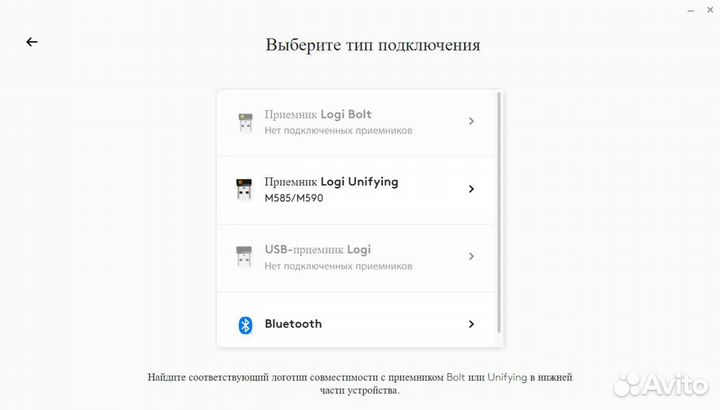This screenshot has height=410, width=720.
Task: Click the "M585/M590" device label
Action: coord(294,198)
